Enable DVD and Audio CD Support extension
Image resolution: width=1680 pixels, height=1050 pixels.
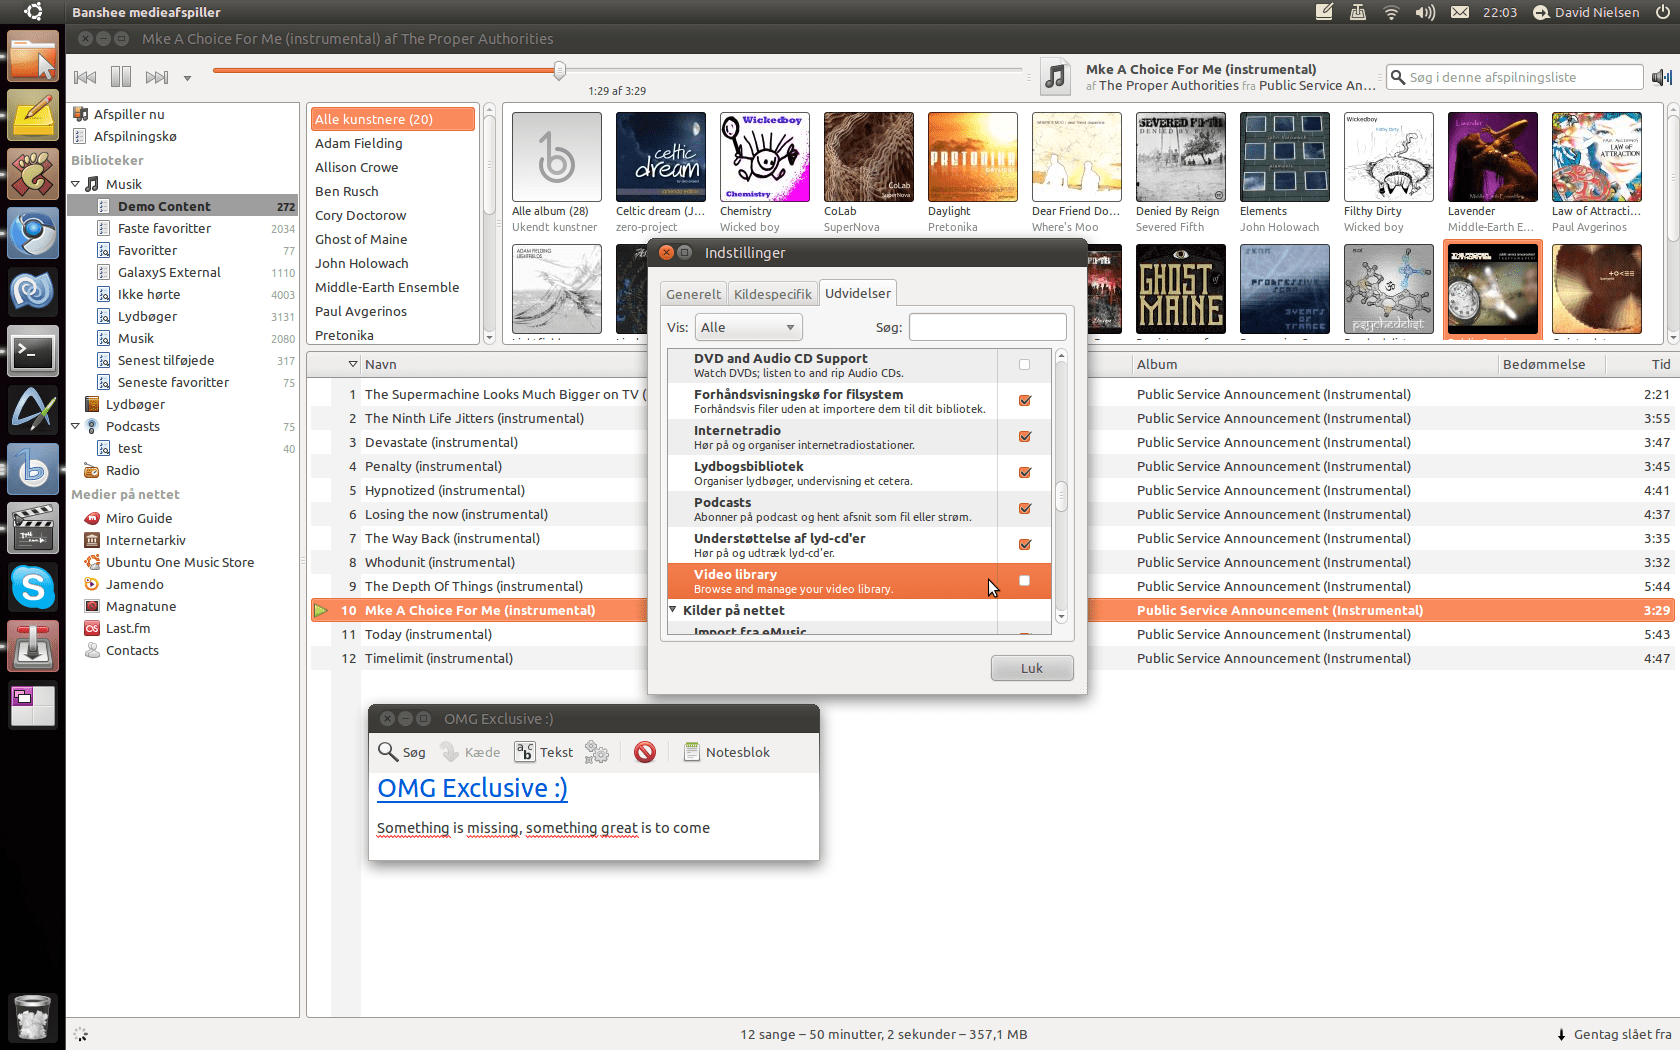pyautogui.click(x=1024, y=365)
